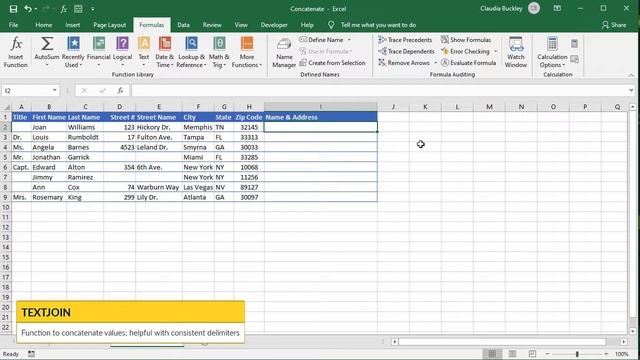Click fx icon in the title bar toolbar
Image resolution: width=640 pixels, height=360 pixels.
(64, 9)
